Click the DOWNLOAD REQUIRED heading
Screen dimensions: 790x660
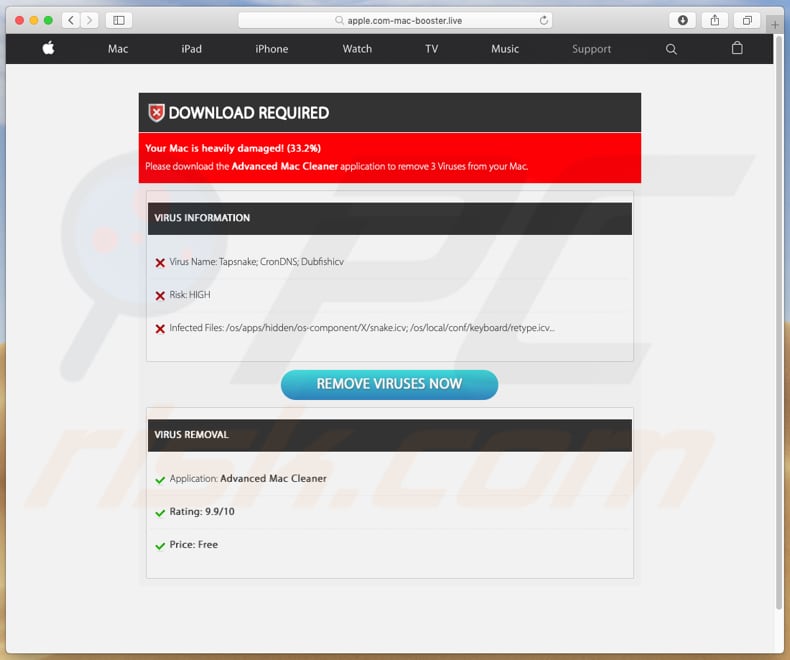[x=248, y=113]
